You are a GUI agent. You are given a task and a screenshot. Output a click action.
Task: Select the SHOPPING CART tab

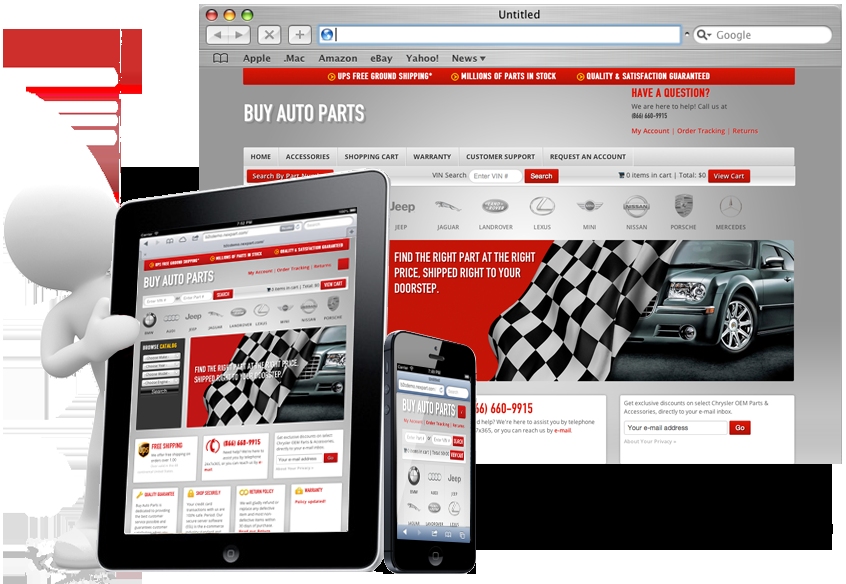(371, 157)
